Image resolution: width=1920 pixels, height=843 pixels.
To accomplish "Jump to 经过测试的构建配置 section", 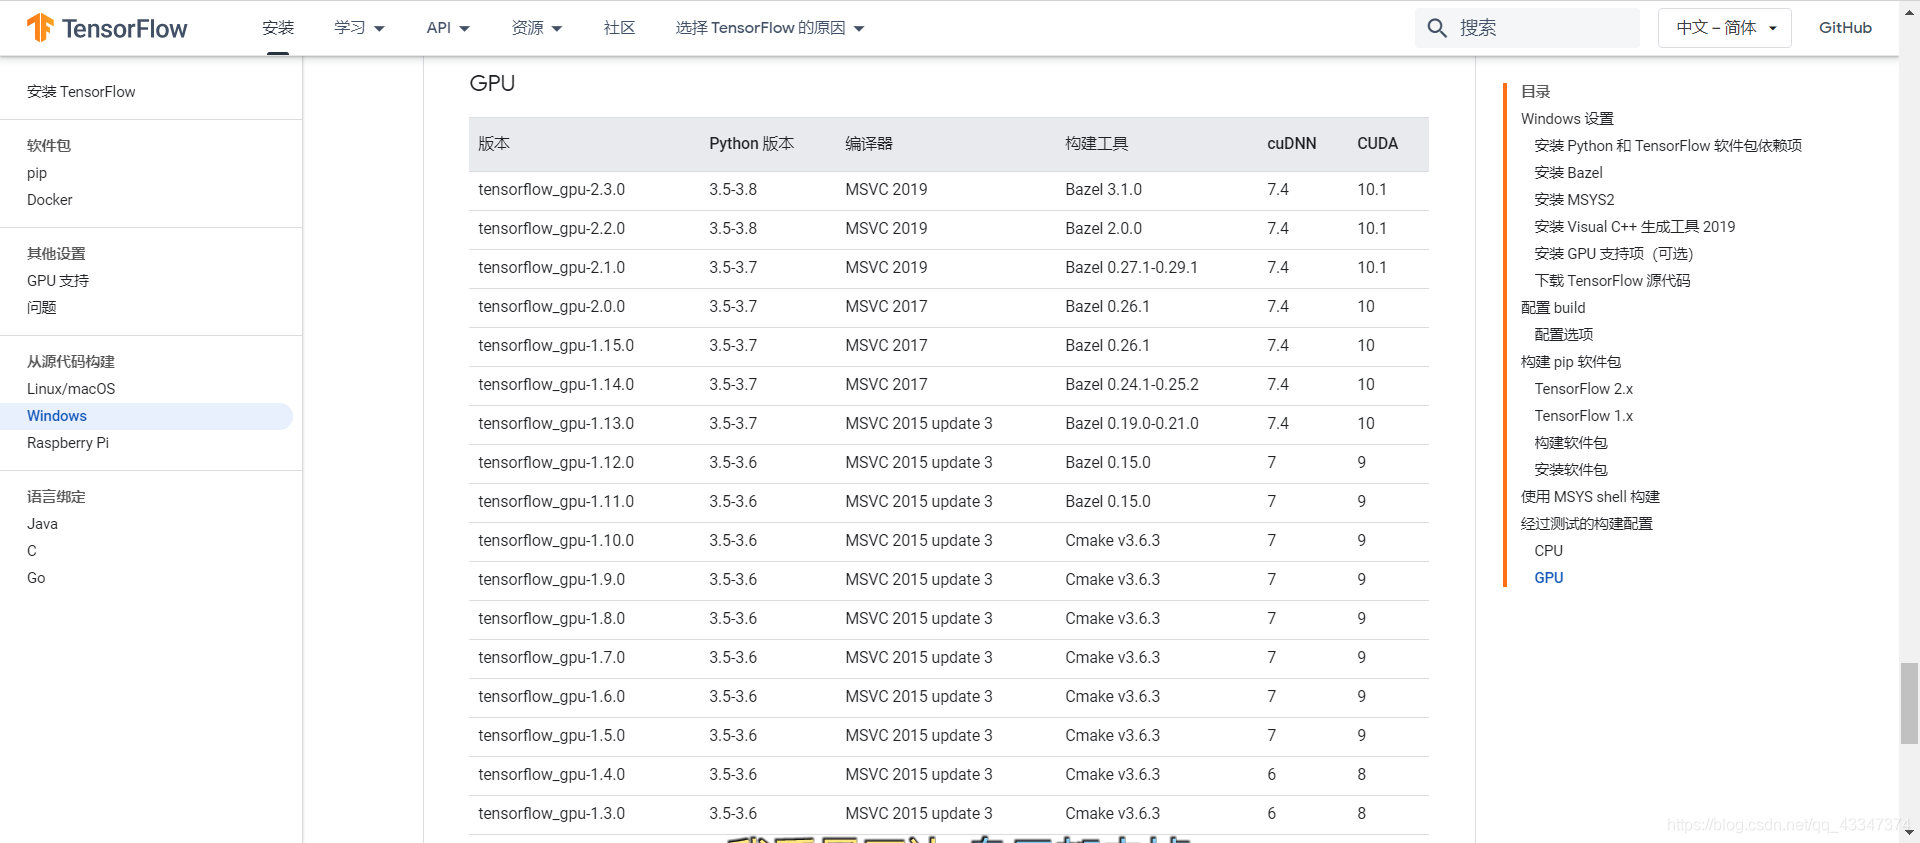I will (1587, 524).
